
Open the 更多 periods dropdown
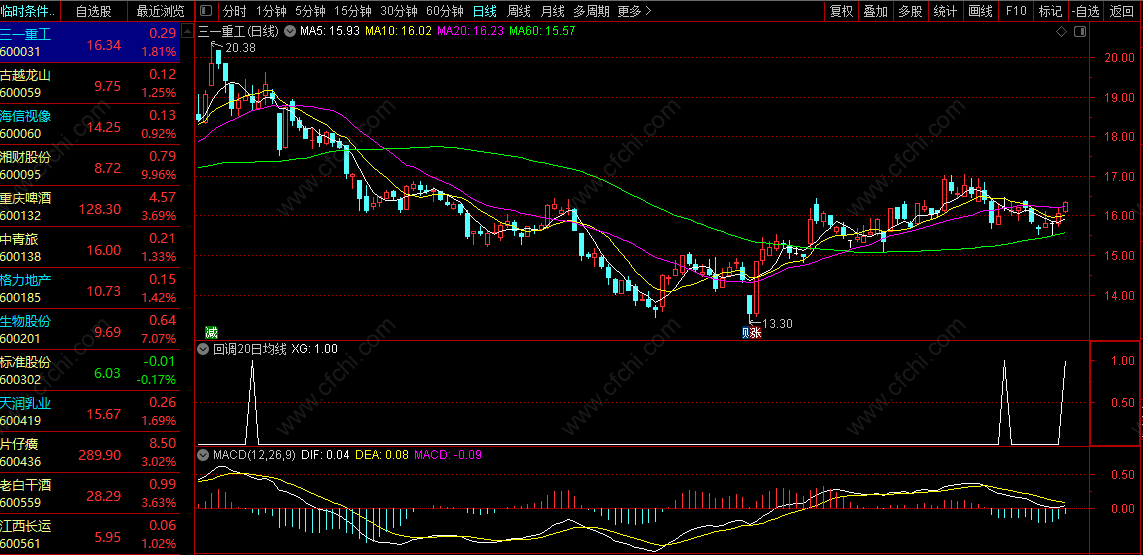point(634,11)
